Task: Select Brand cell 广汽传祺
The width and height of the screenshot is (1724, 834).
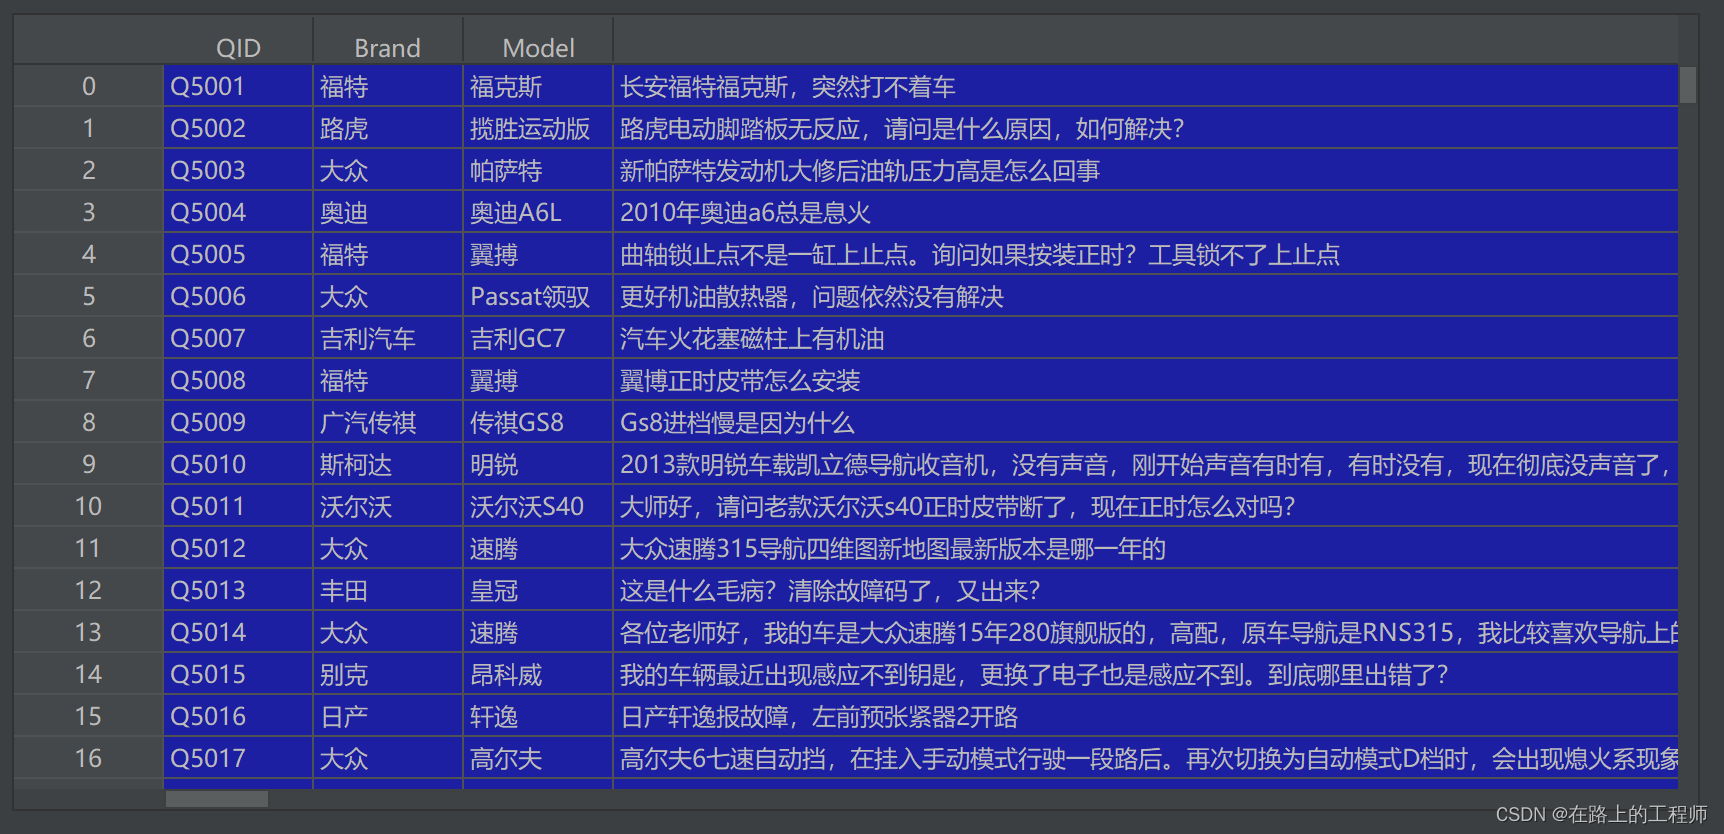Action: click(x=388, y=423)
